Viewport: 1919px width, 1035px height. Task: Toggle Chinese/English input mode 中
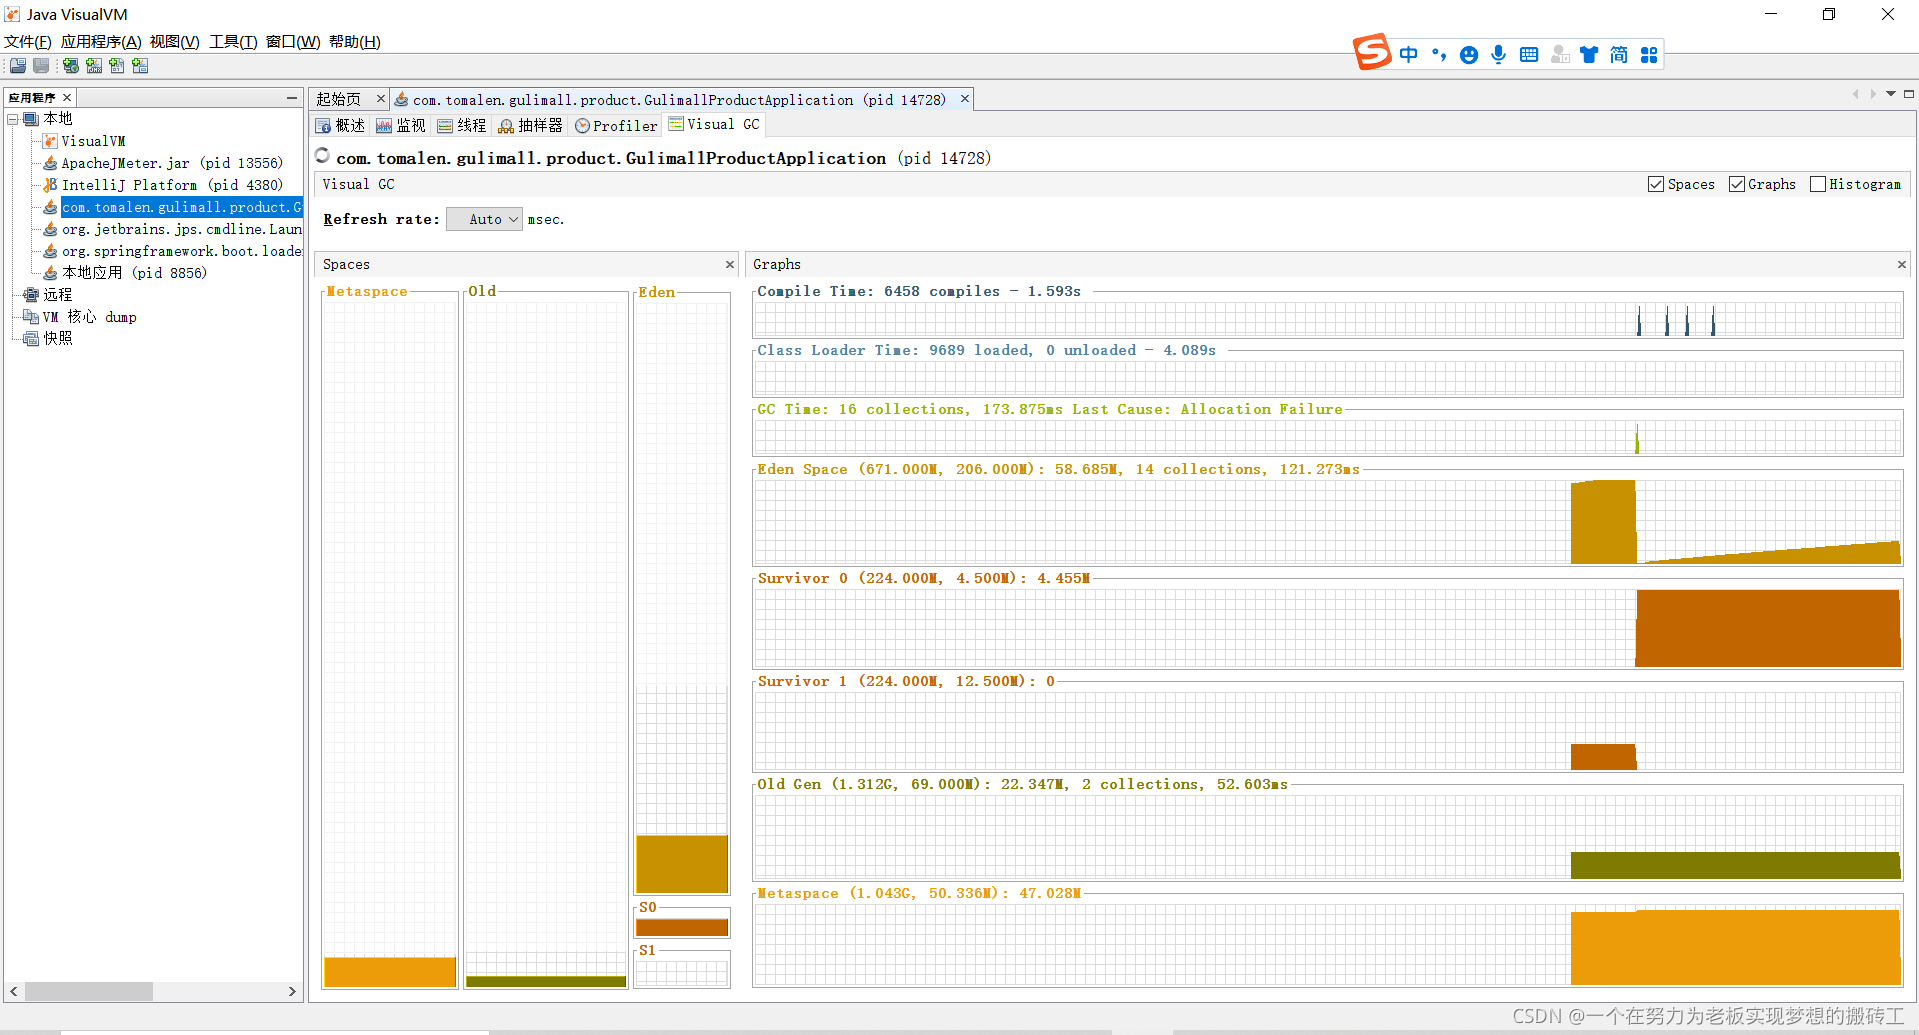(x=1409, y=55)
